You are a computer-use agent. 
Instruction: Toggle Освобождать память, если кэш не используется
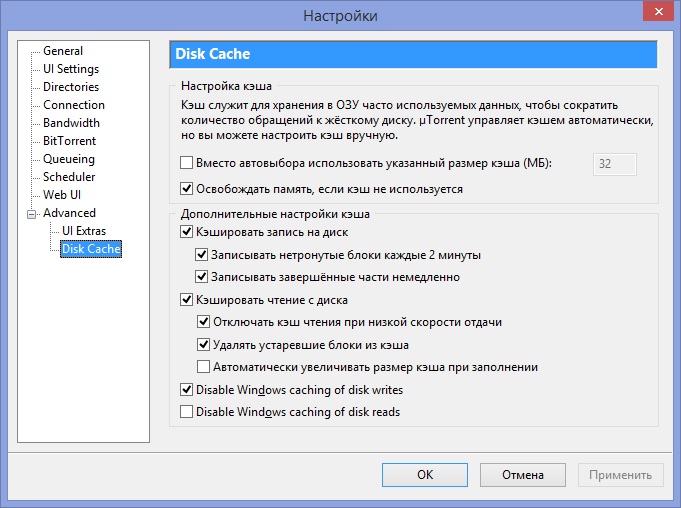(x=186, y=188)
